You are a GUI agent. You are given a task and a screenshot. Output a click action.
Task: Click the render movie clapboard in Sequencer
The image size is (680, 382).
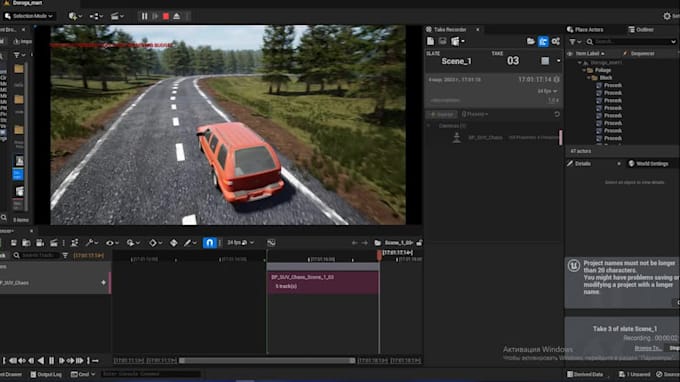[54, 243]
